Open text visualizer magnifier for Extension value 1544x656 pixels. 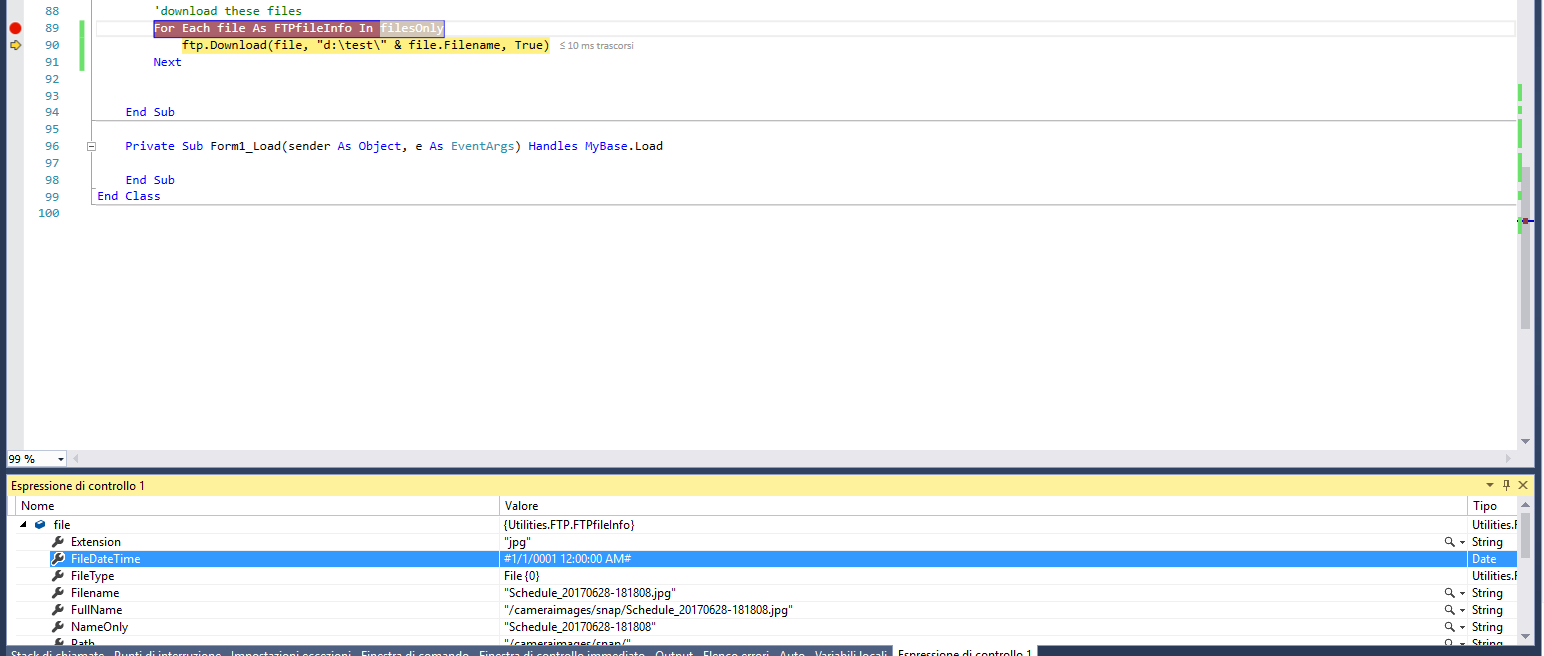(x=1449, y=542)
